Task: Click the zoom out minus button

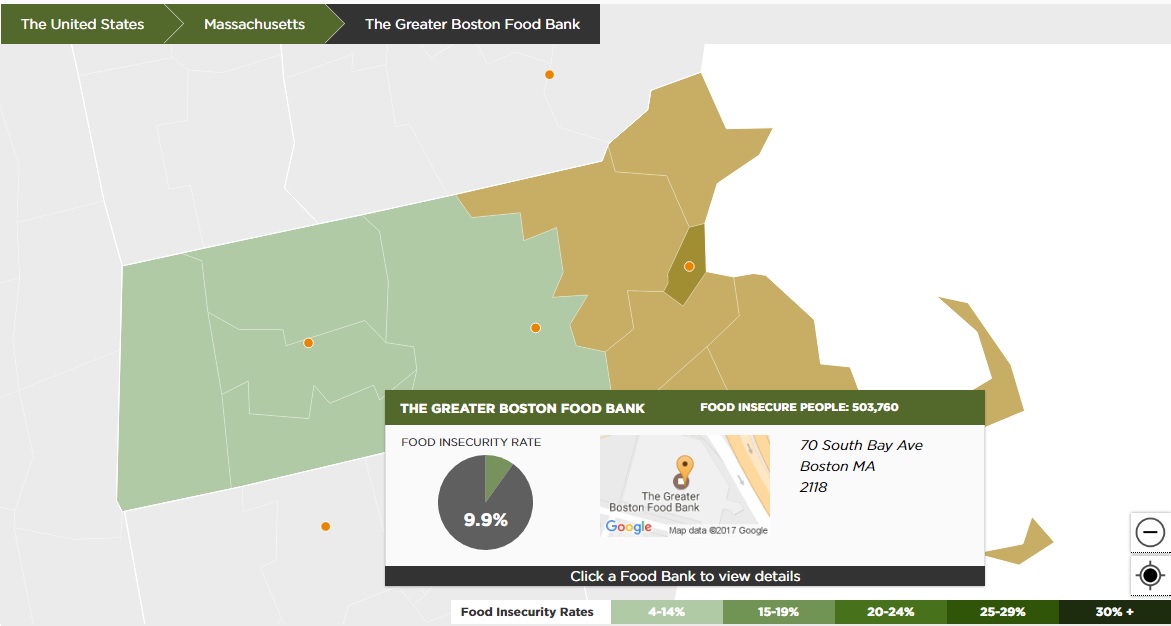Action: click(1149, 533)
